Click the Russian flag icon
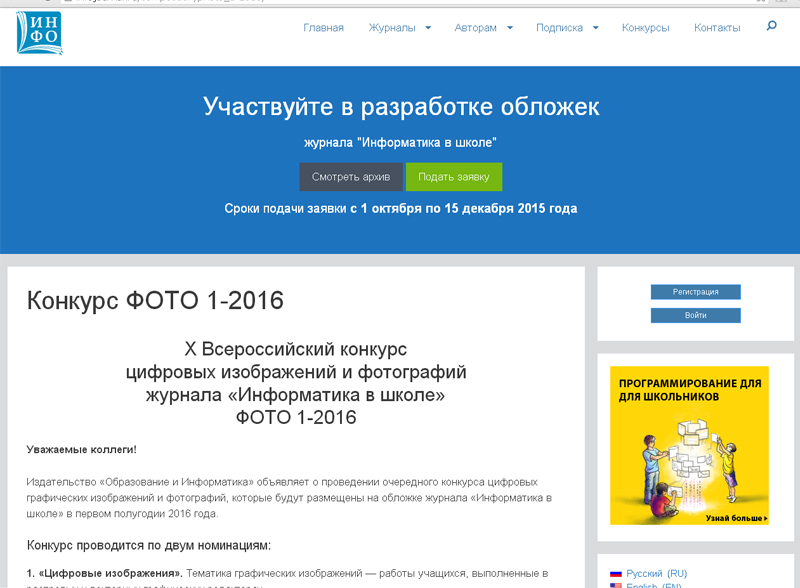Screen dimensions: 800x588 [x=616, y=574]
